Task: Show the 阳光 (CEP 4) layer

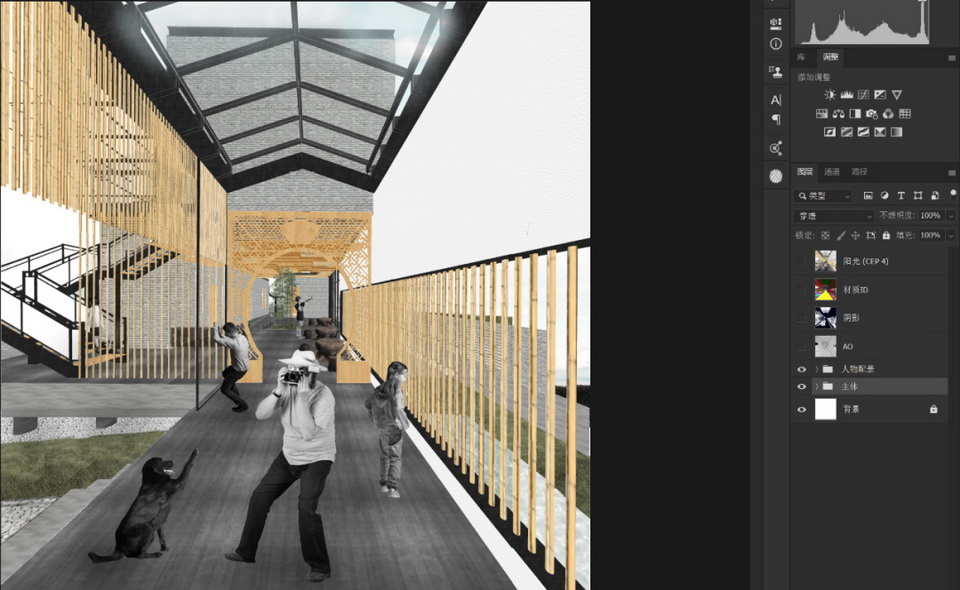Action: (x=801, y=261)
